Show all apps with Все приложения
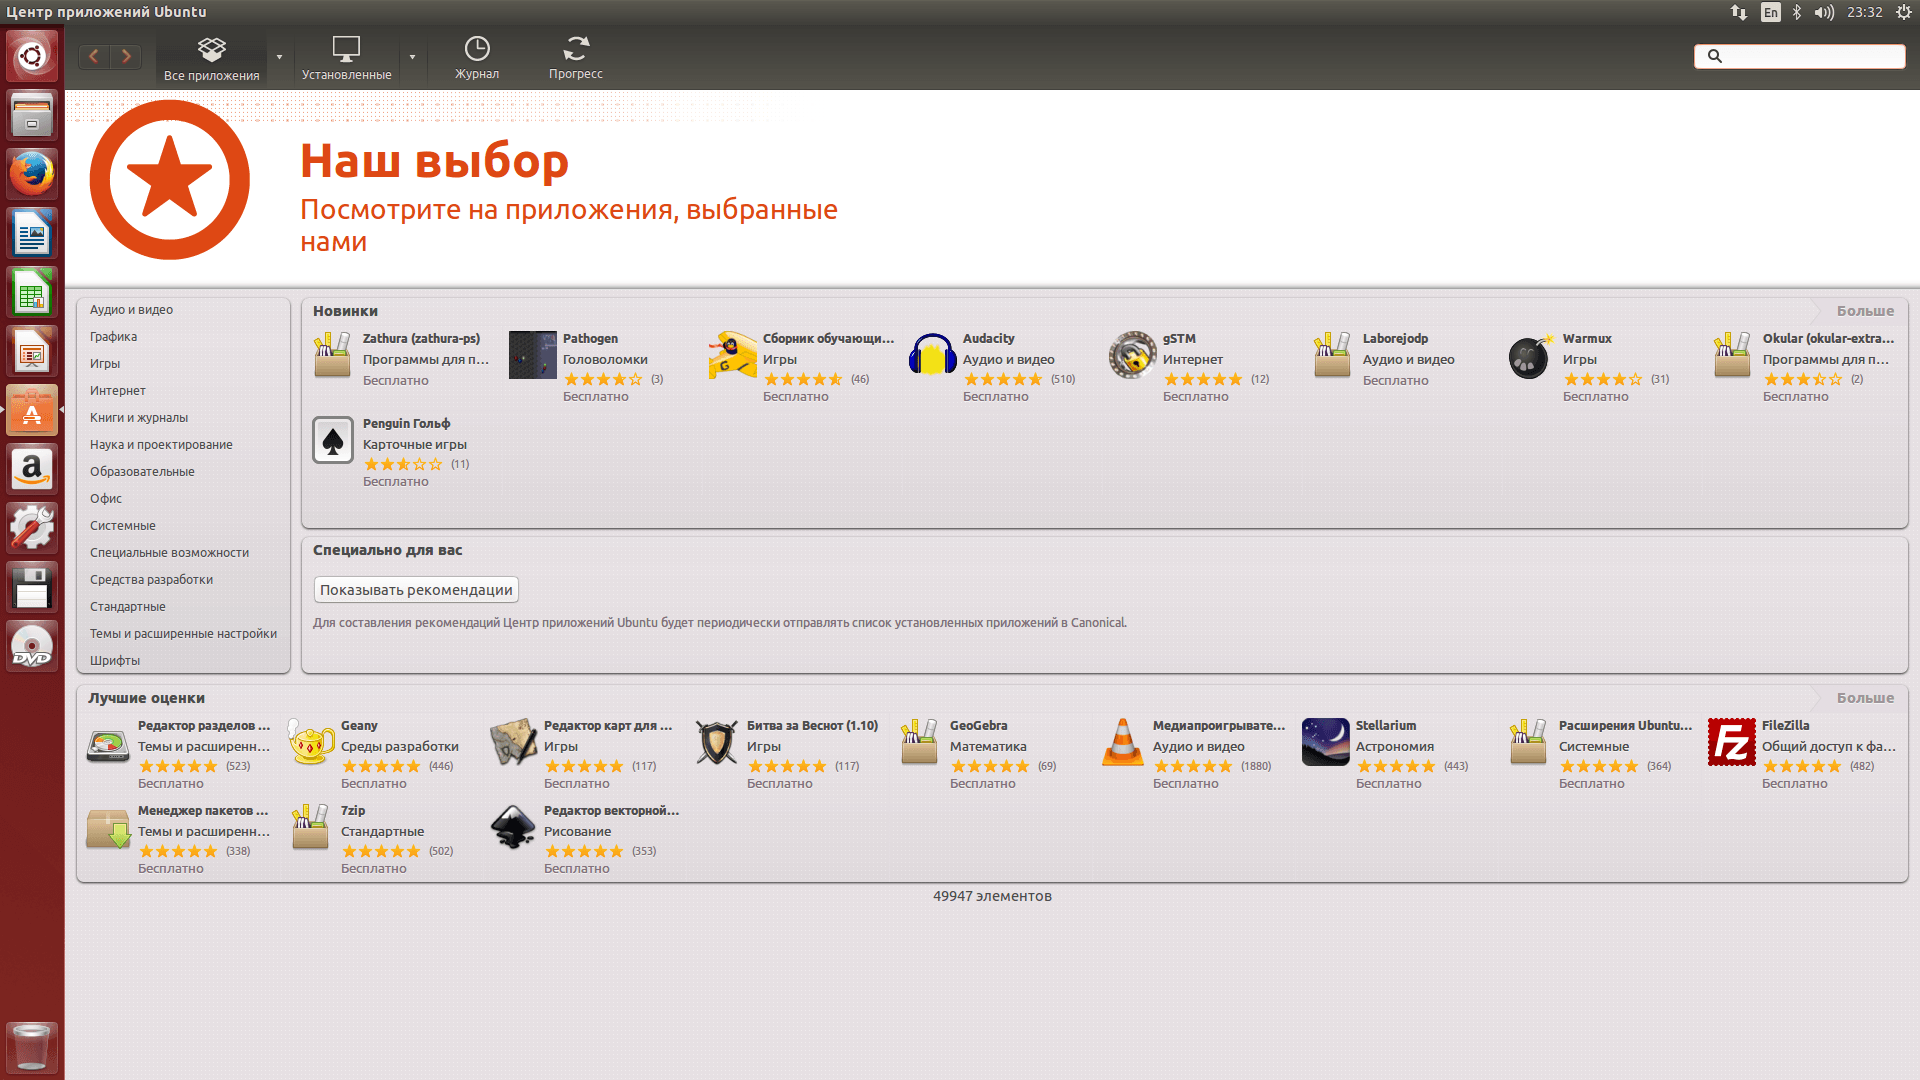Image resolution: width=1920 pixels, height=1080 pixels. pos(211,58)
